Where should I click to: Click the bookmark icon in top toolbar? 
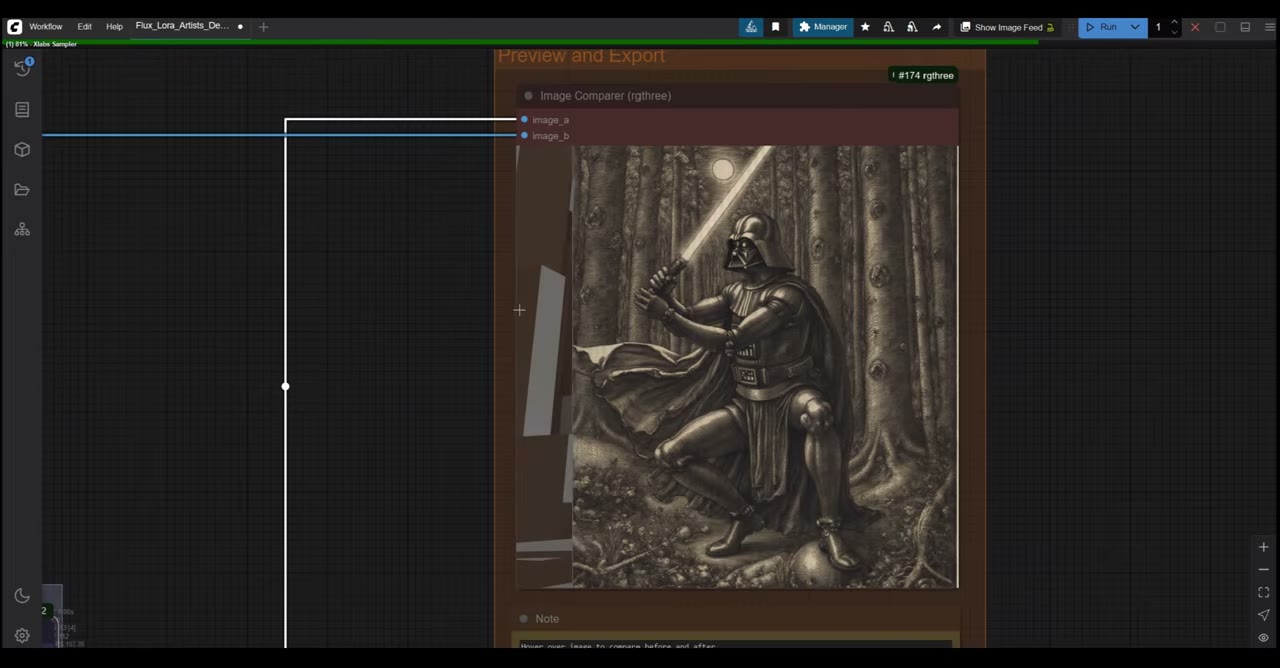coord(775,27)
